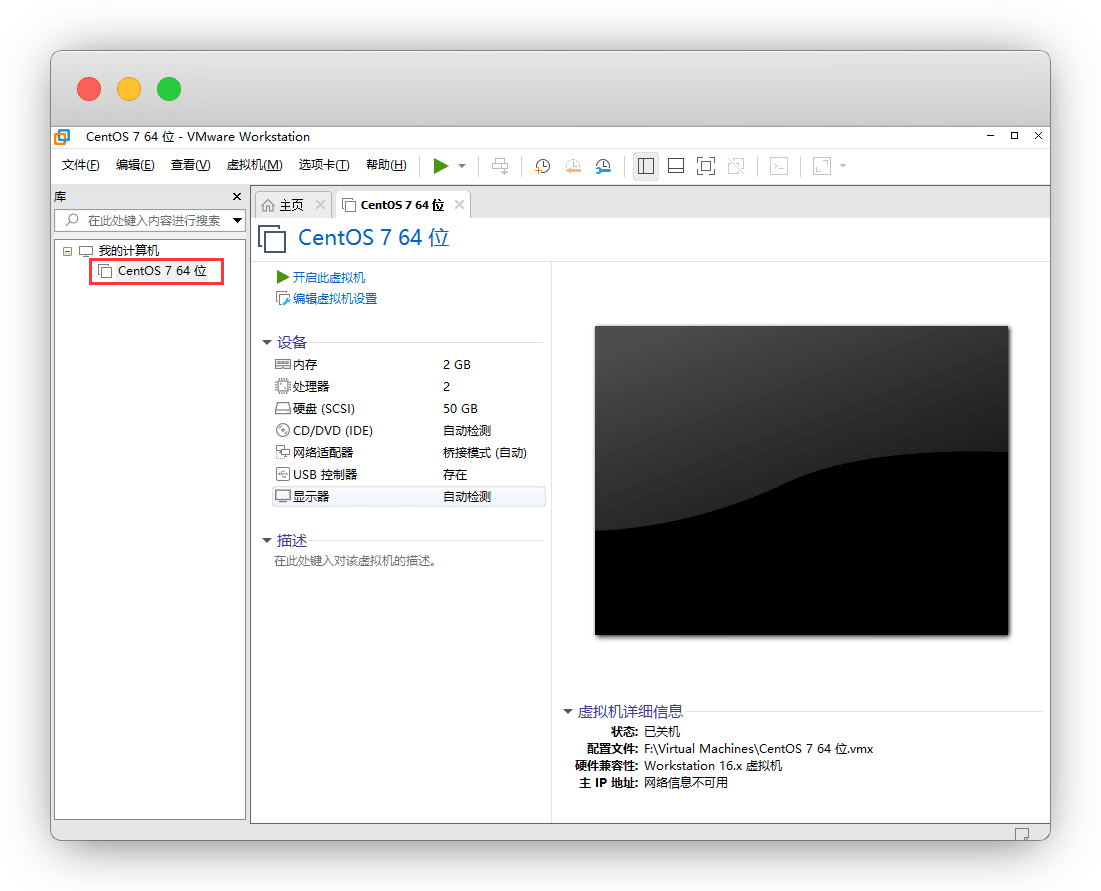The image size is (1101, 891).
Task: Select the USB 控制器 device row
Action: tap(408, 475)
